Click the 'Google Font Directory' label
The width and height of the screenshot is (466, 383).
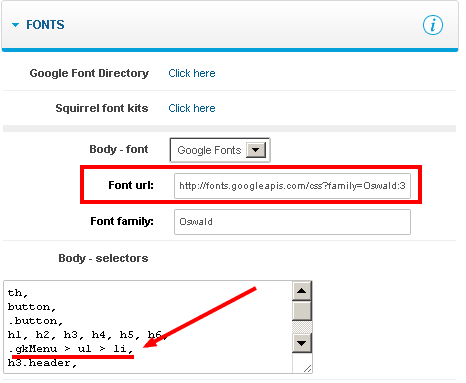tap(89, 73)
